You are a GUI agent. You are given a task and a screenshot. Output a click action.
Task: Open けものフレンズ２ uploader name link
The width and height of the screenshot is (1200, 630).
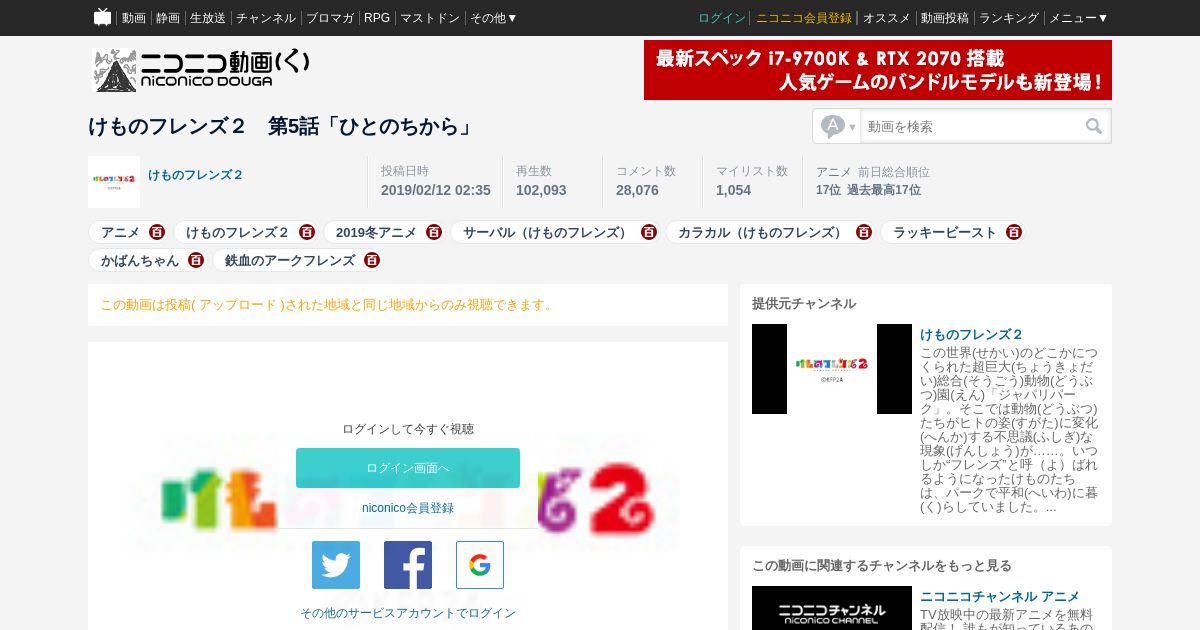tap(196, 175)
